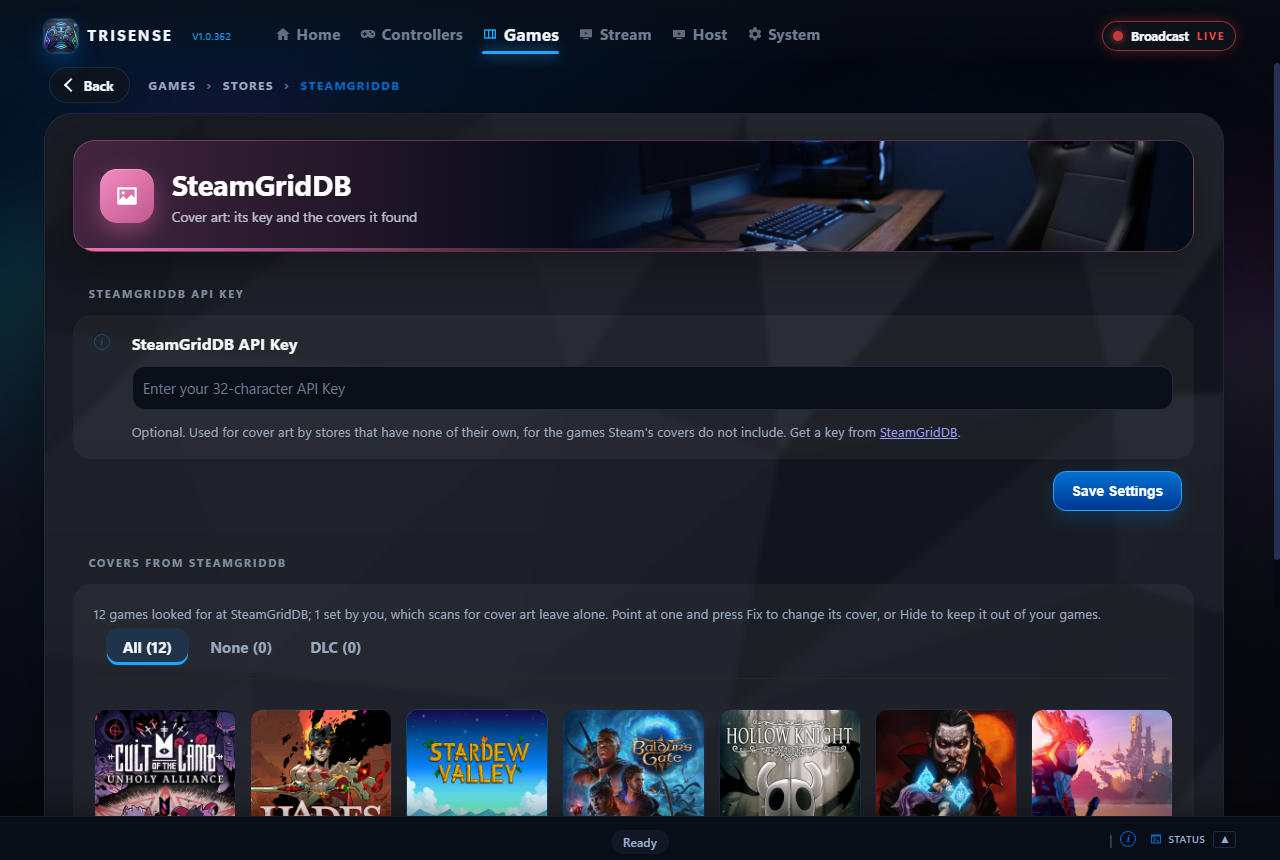The width and height of the screenshot is (1280, 860).
Task: Click the info icon beside SteamGridDB API Key
Action: point(101,342)
